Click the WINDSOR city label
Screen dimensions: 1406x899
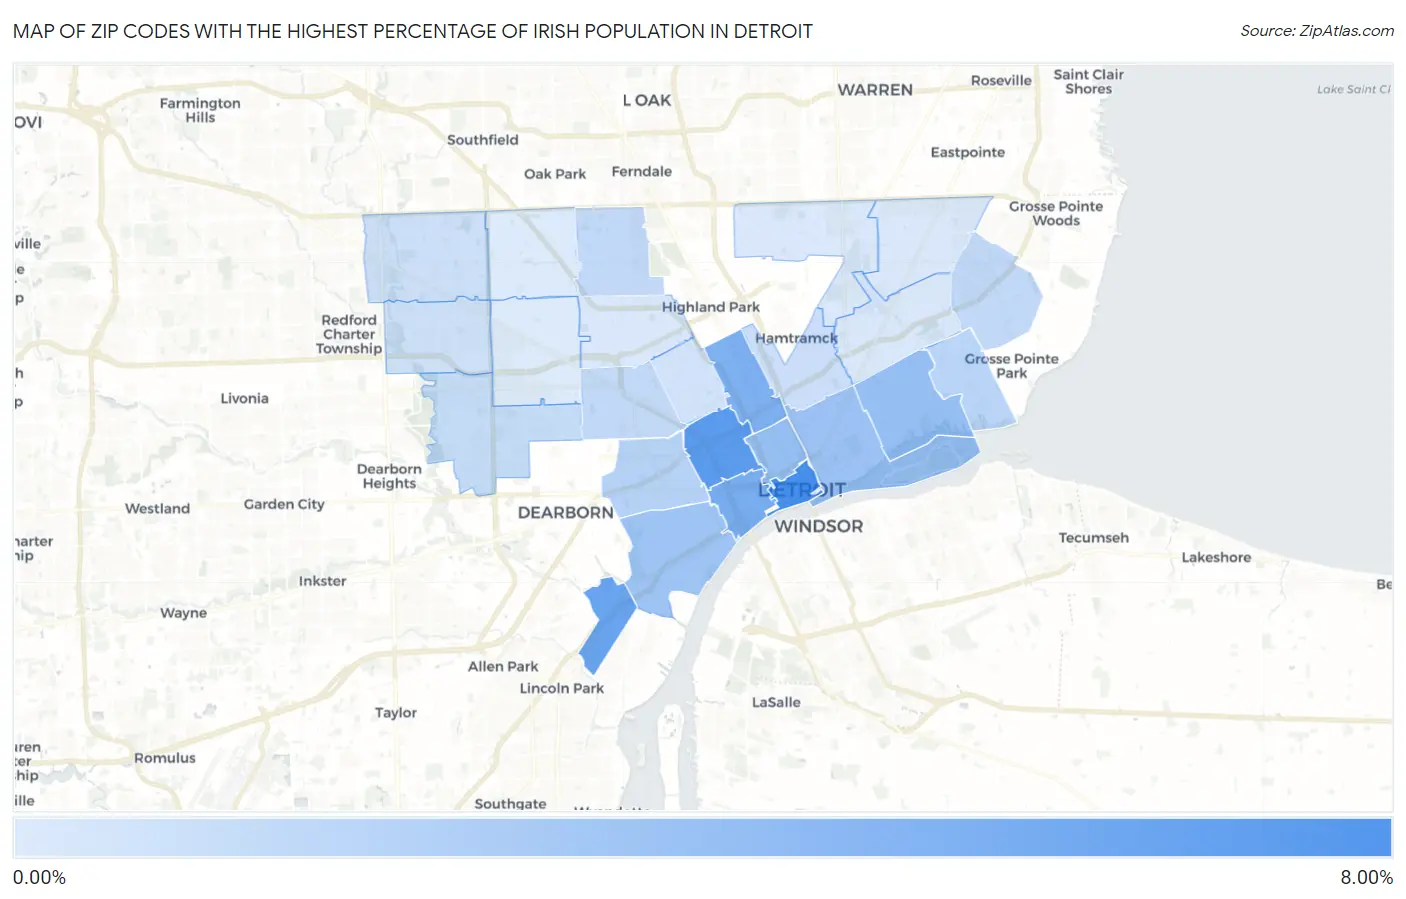pyautogui.click(x=818, y=526)
